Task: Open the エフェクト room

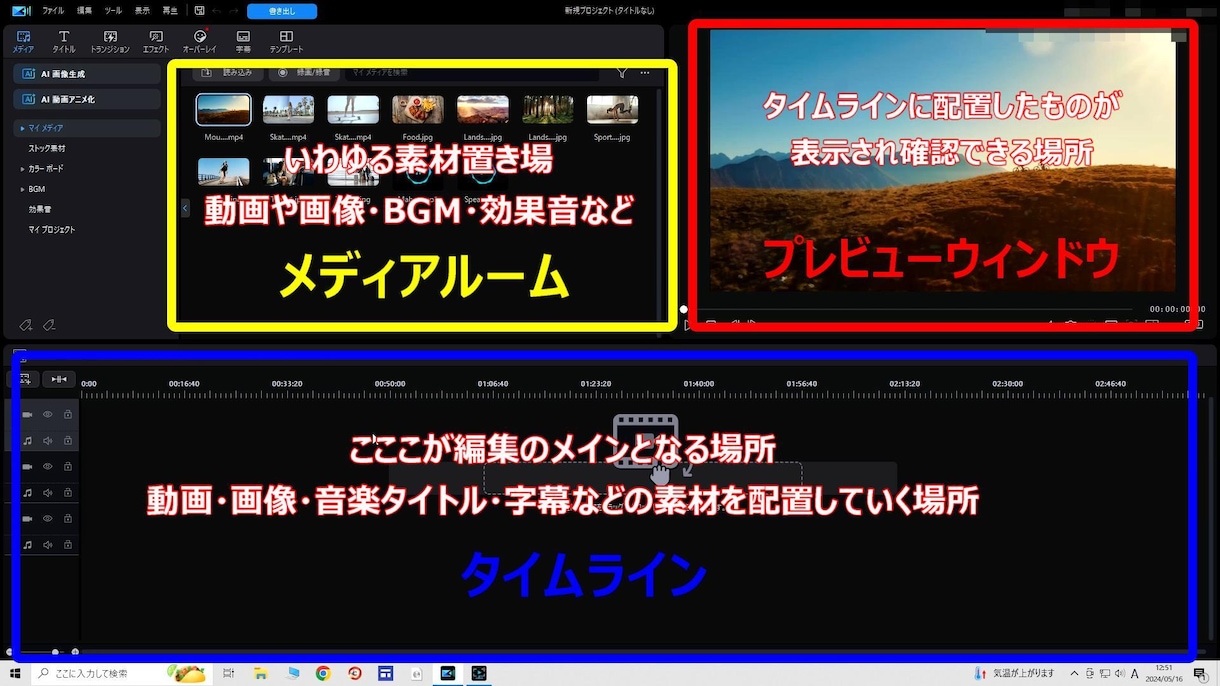Action: click(x=156, y=41)
